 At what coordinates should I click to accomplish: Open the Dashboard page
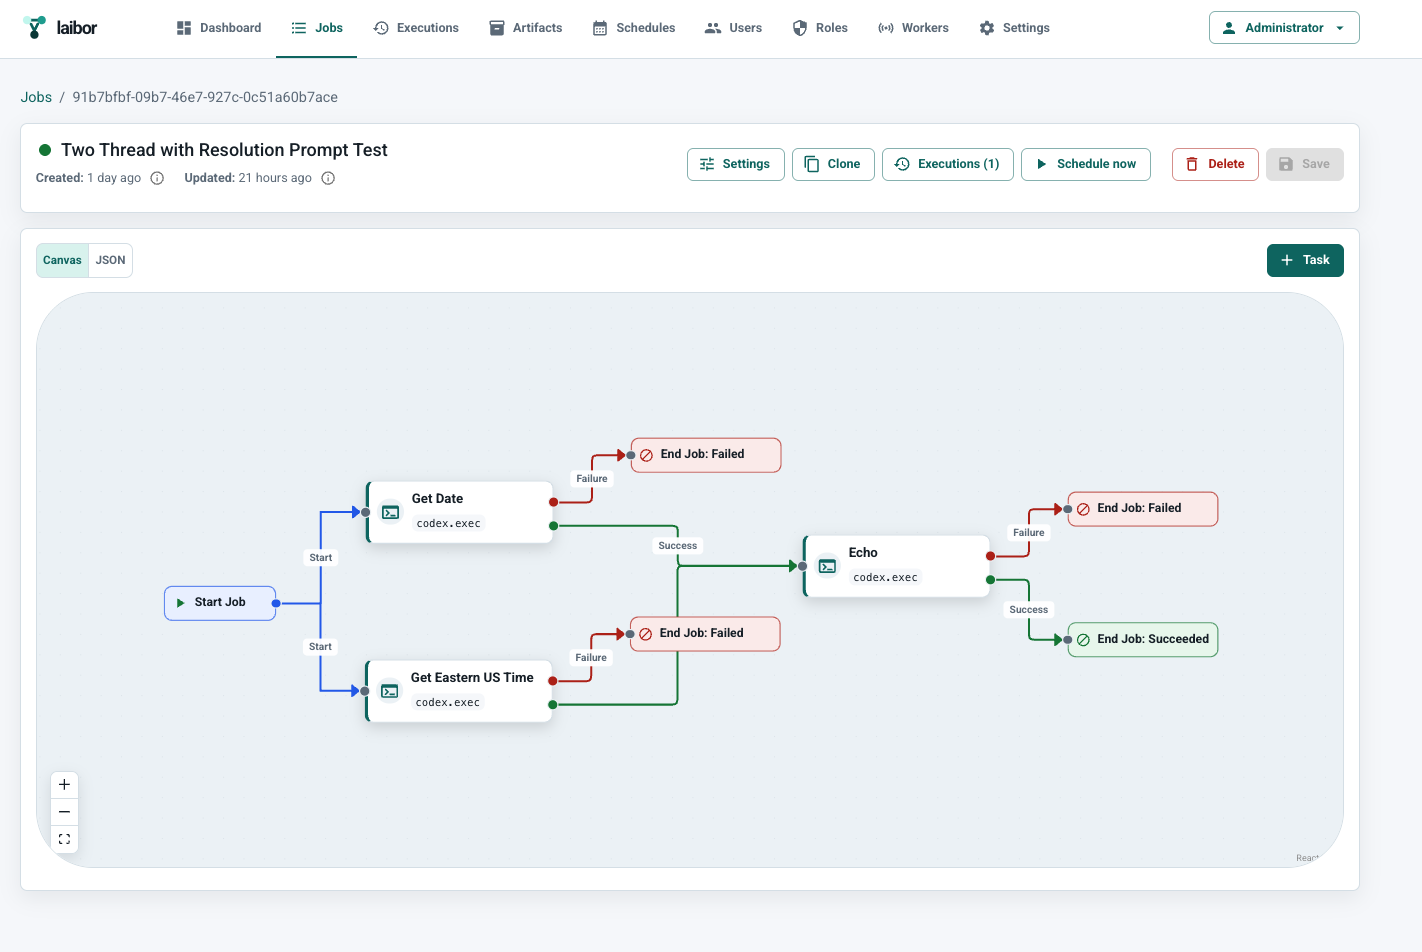coord(219,28)
